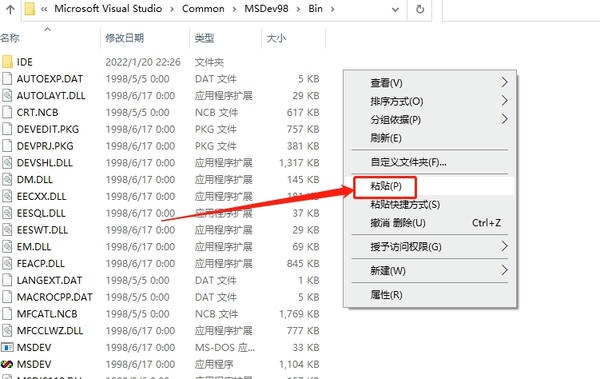Click size value 1,769 KB
This screenshot has height=379, width=600.
299,314
